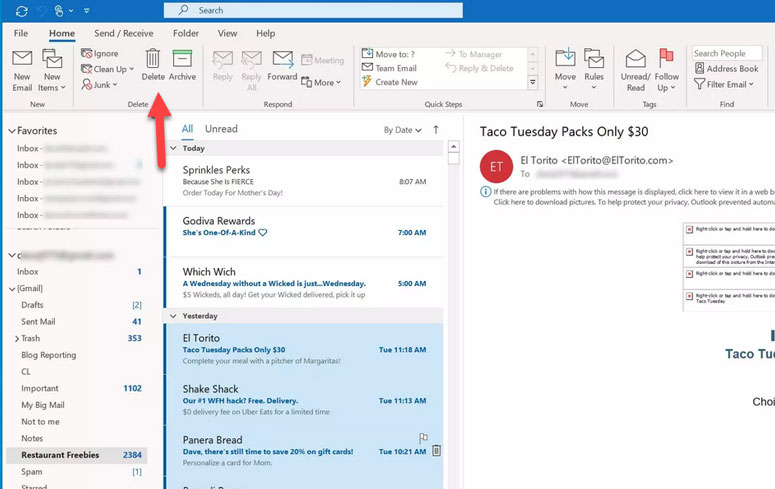Click the Delete trash can icon in ribbon
The width and height of the screenshot is (775, 489).
[x=153, y=58]
